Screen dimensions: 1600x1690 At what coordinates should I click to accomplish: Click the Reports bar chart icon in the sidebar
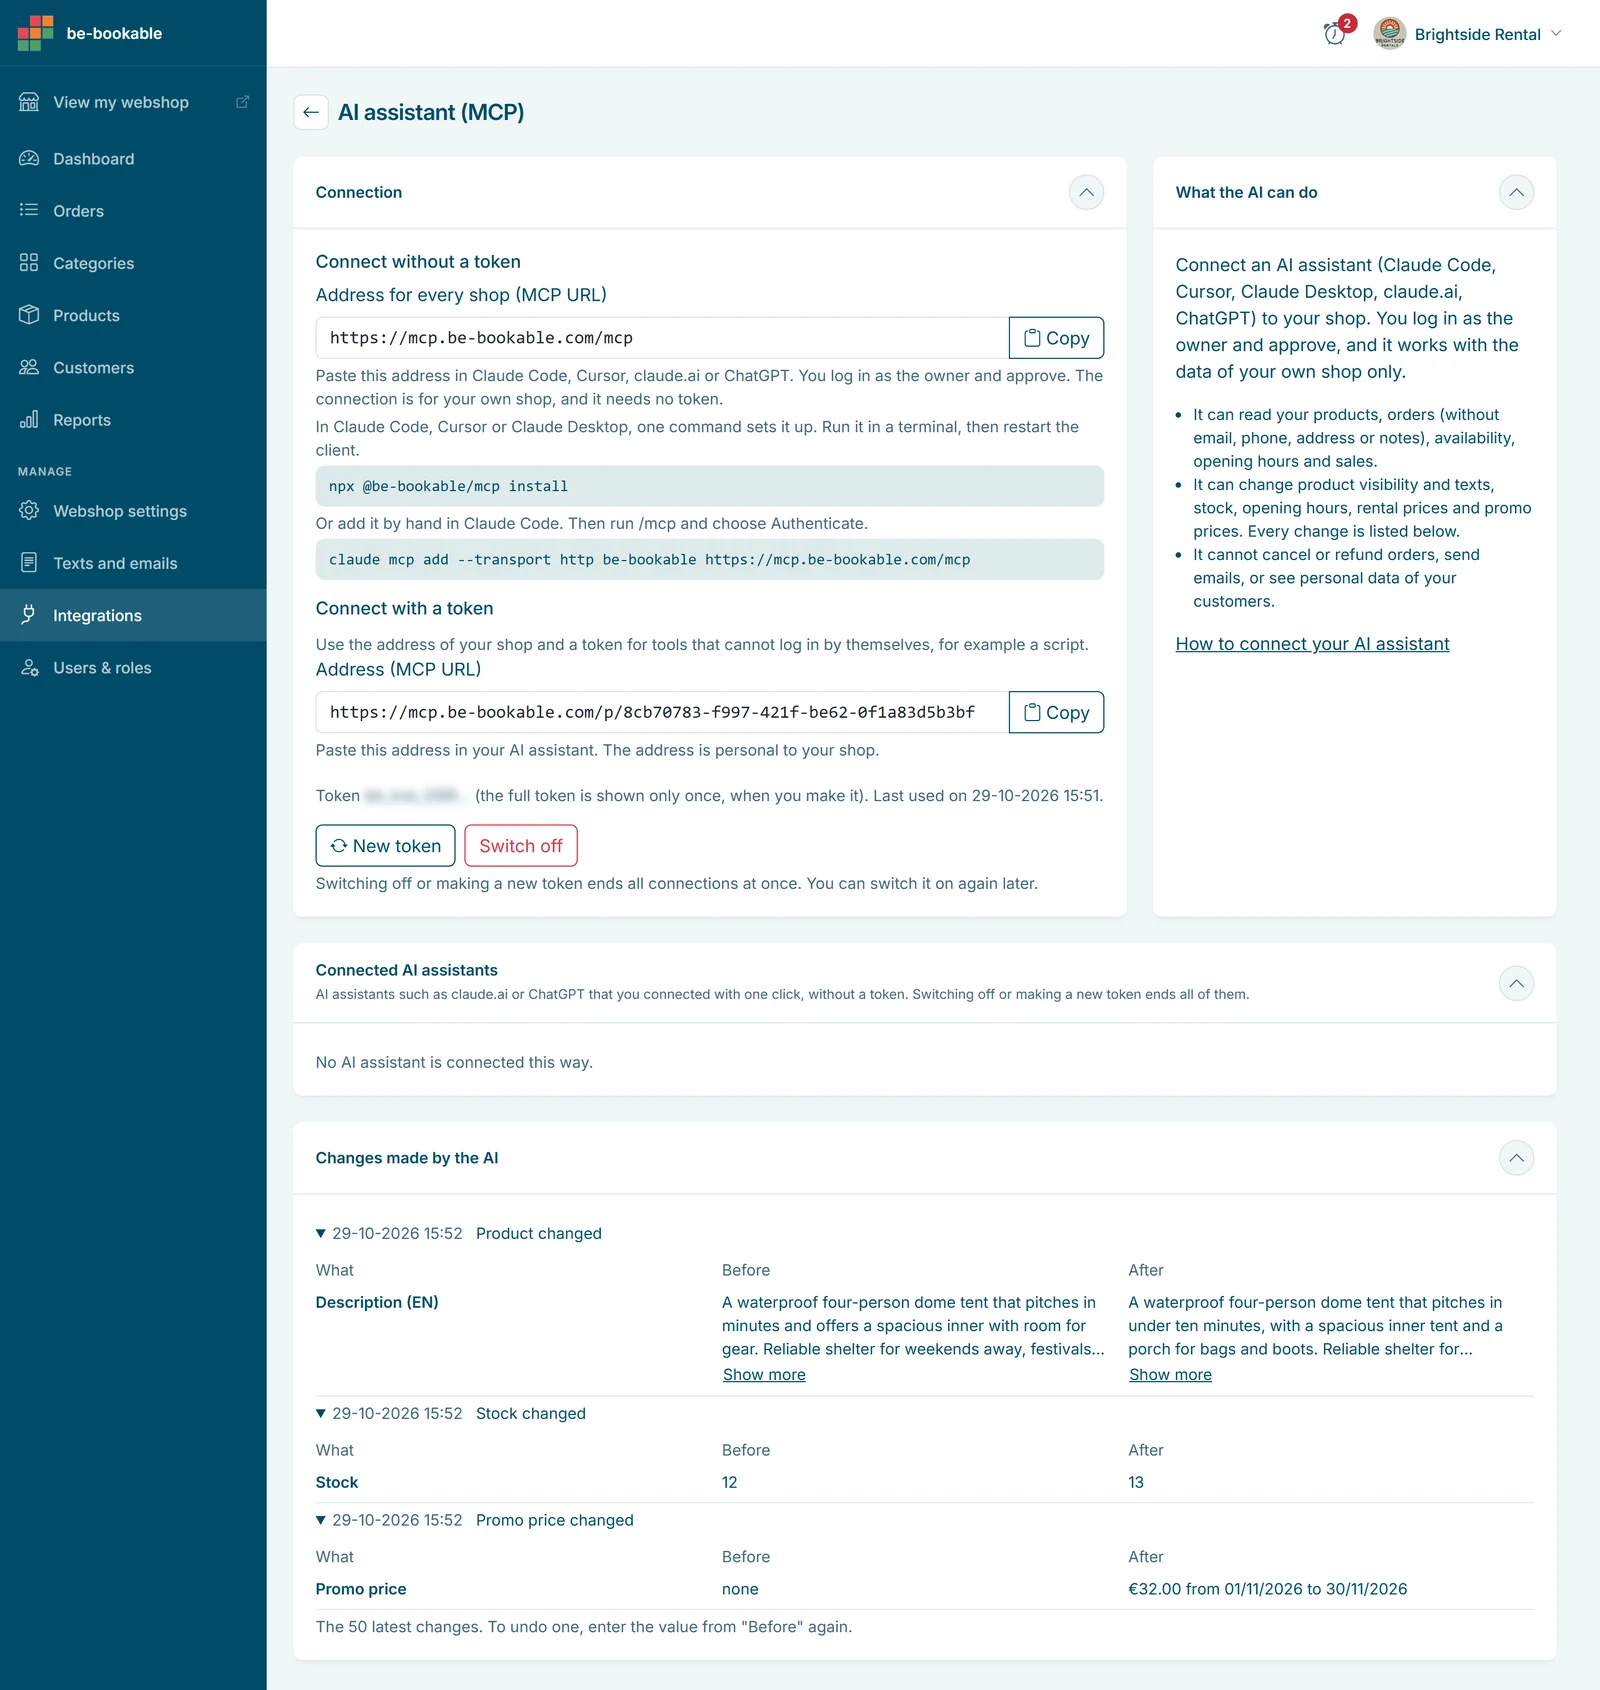click(x=29, y=420)
